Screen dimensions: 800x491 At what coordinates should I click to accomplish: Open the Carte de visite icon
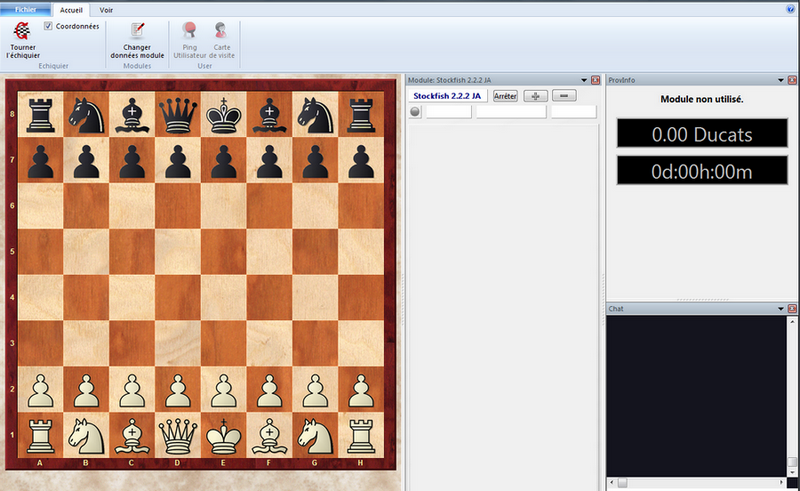click(221, 32)
